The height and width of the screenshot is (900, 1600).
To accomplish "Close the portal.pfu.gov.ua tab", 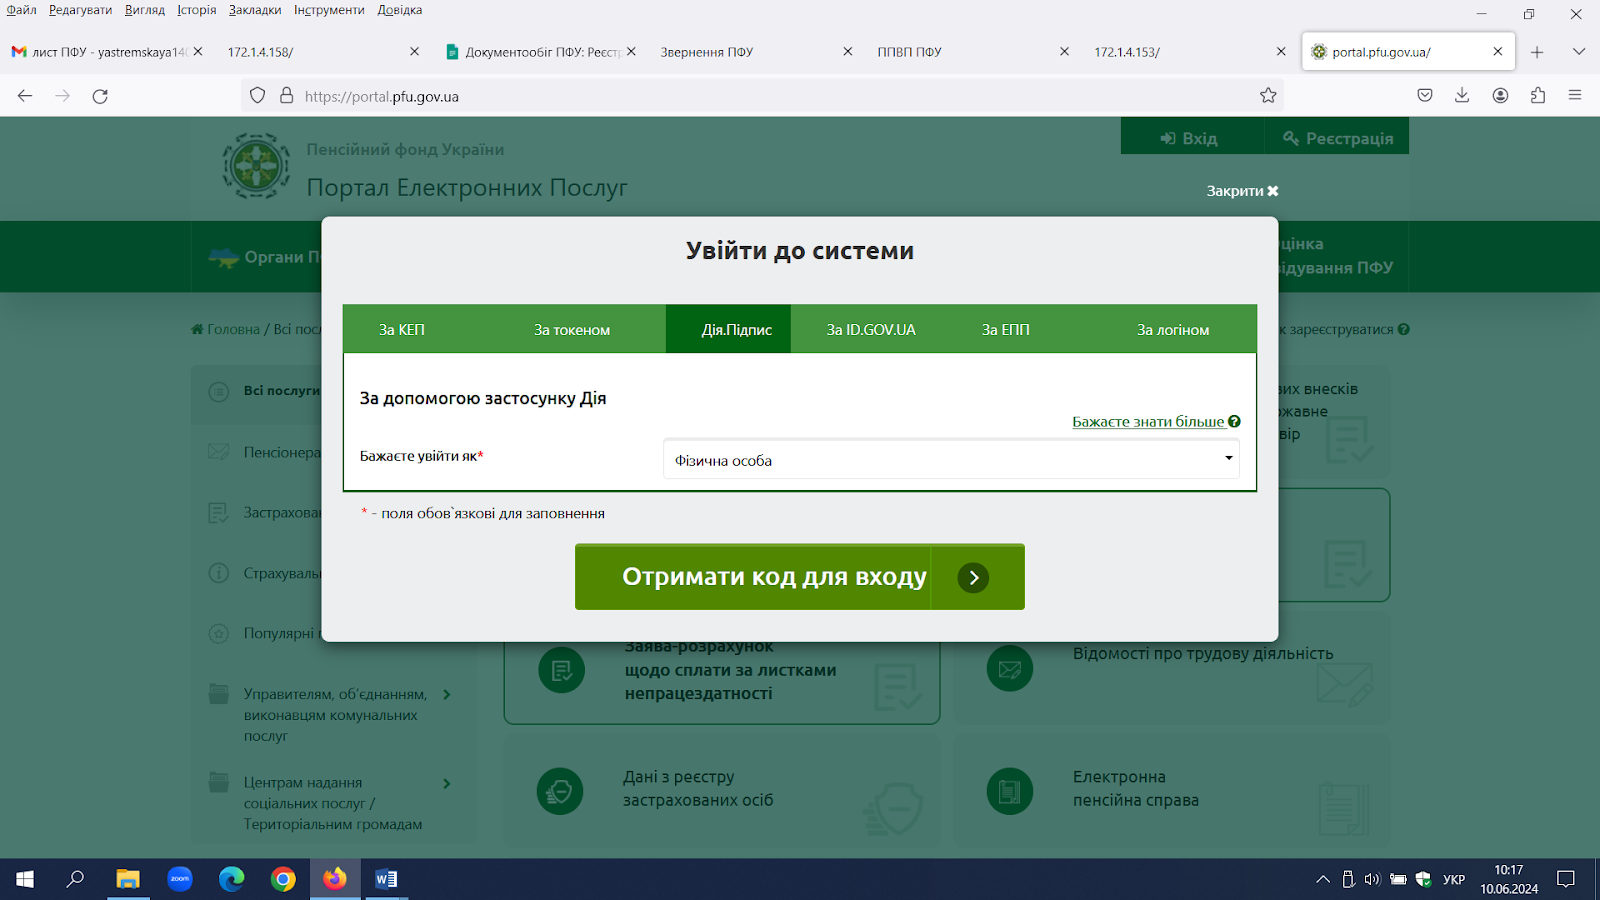I will pyautogui.click(x=1497, y=52).
